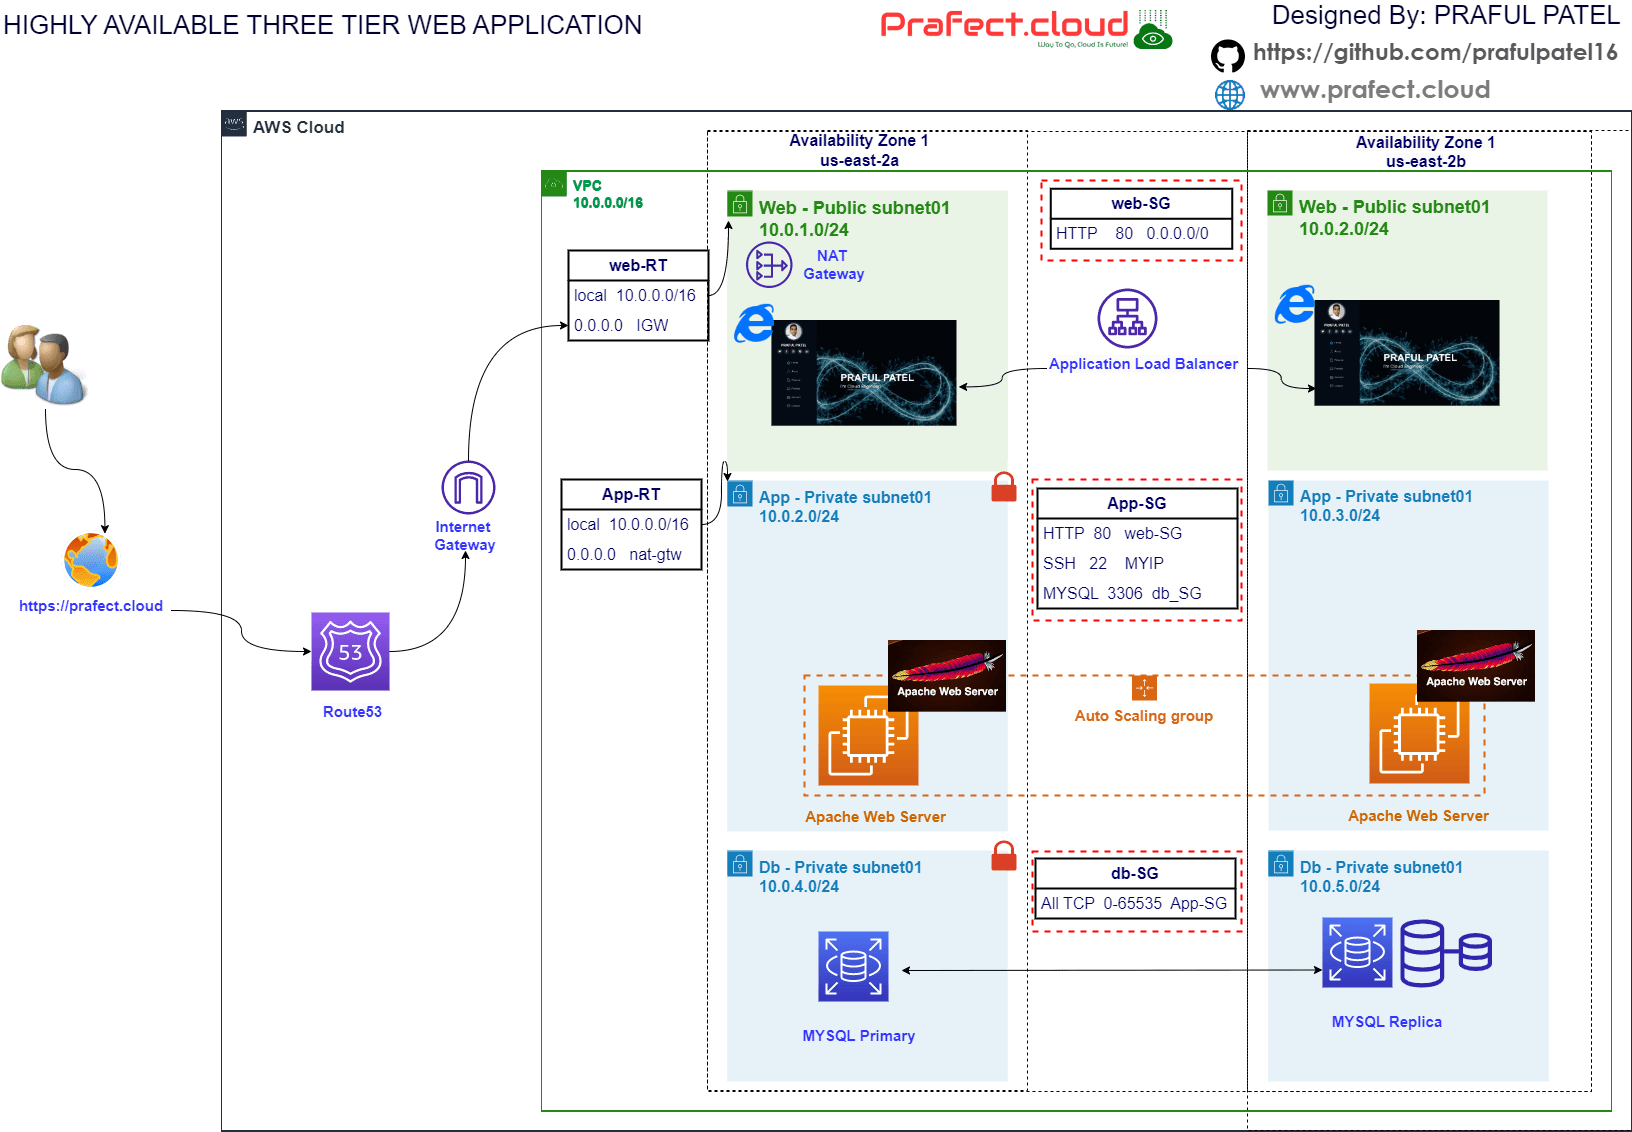Click the GitHub cat logo
The width and height of the screenshot is (1632, 1132).
click(1228, 56)
